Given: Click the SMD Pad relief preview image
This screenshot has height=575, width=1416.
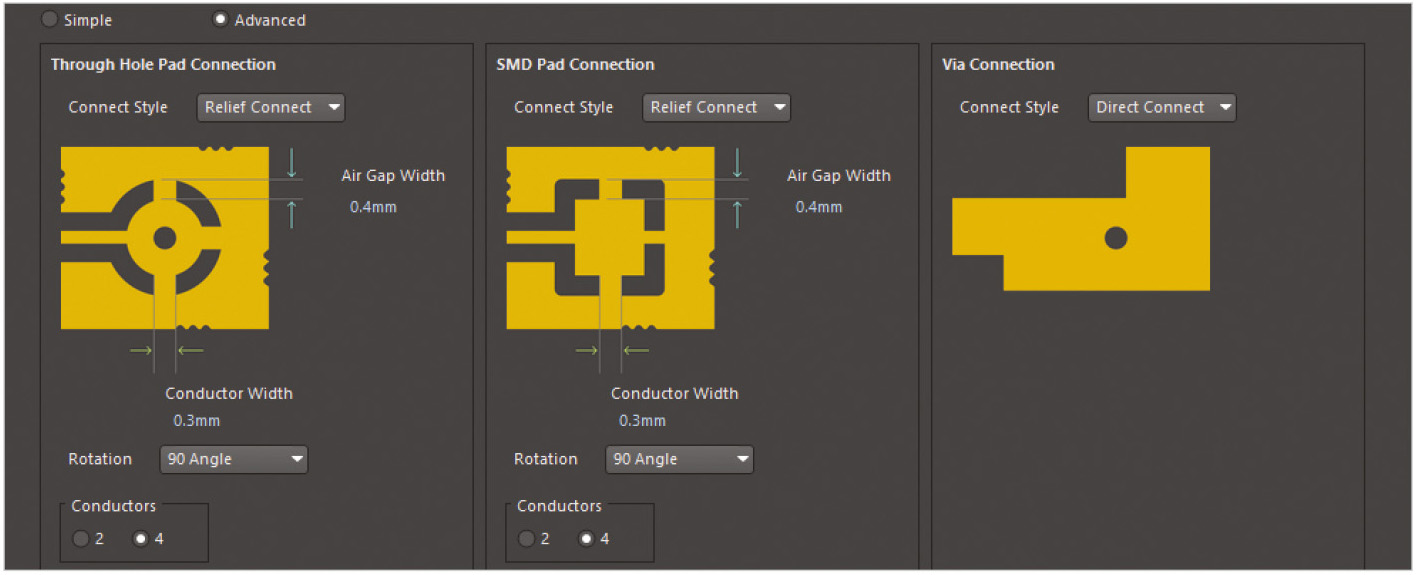Looking at the screenshot, I should pos(610,238).
